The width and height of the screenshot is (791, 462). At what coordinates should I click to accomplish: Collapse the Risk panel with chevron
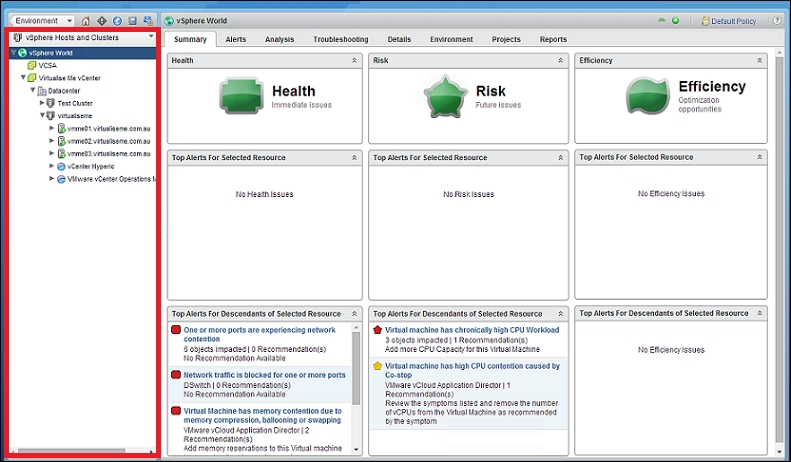[560, 60]
